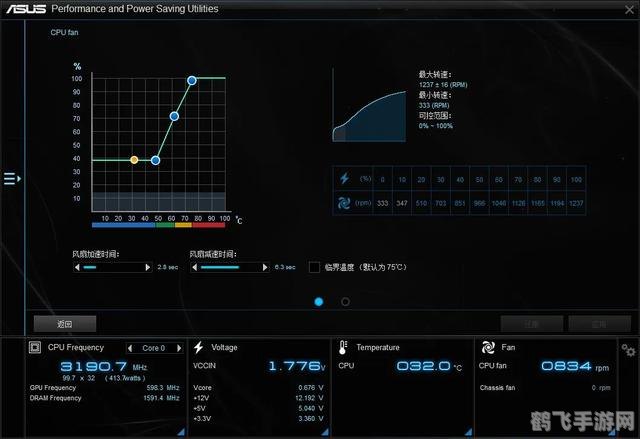Viewport: 640px width, 439px height.
Task: Click the yellow point on fan curve
Action: click(x=134, y=160)
